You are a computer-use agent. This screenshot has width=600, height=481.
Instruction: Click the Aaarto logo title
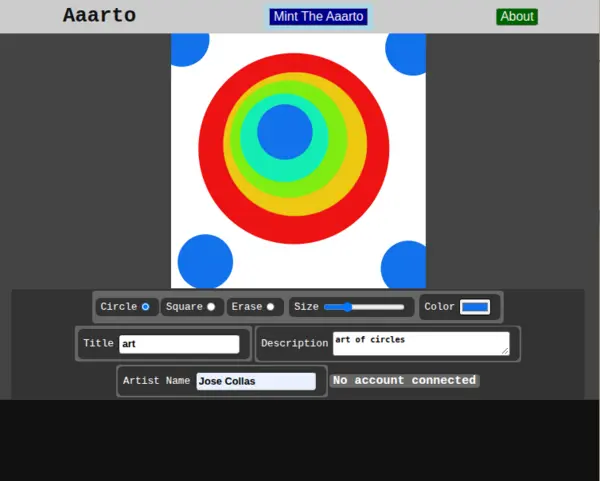click(x=99, y=16)
